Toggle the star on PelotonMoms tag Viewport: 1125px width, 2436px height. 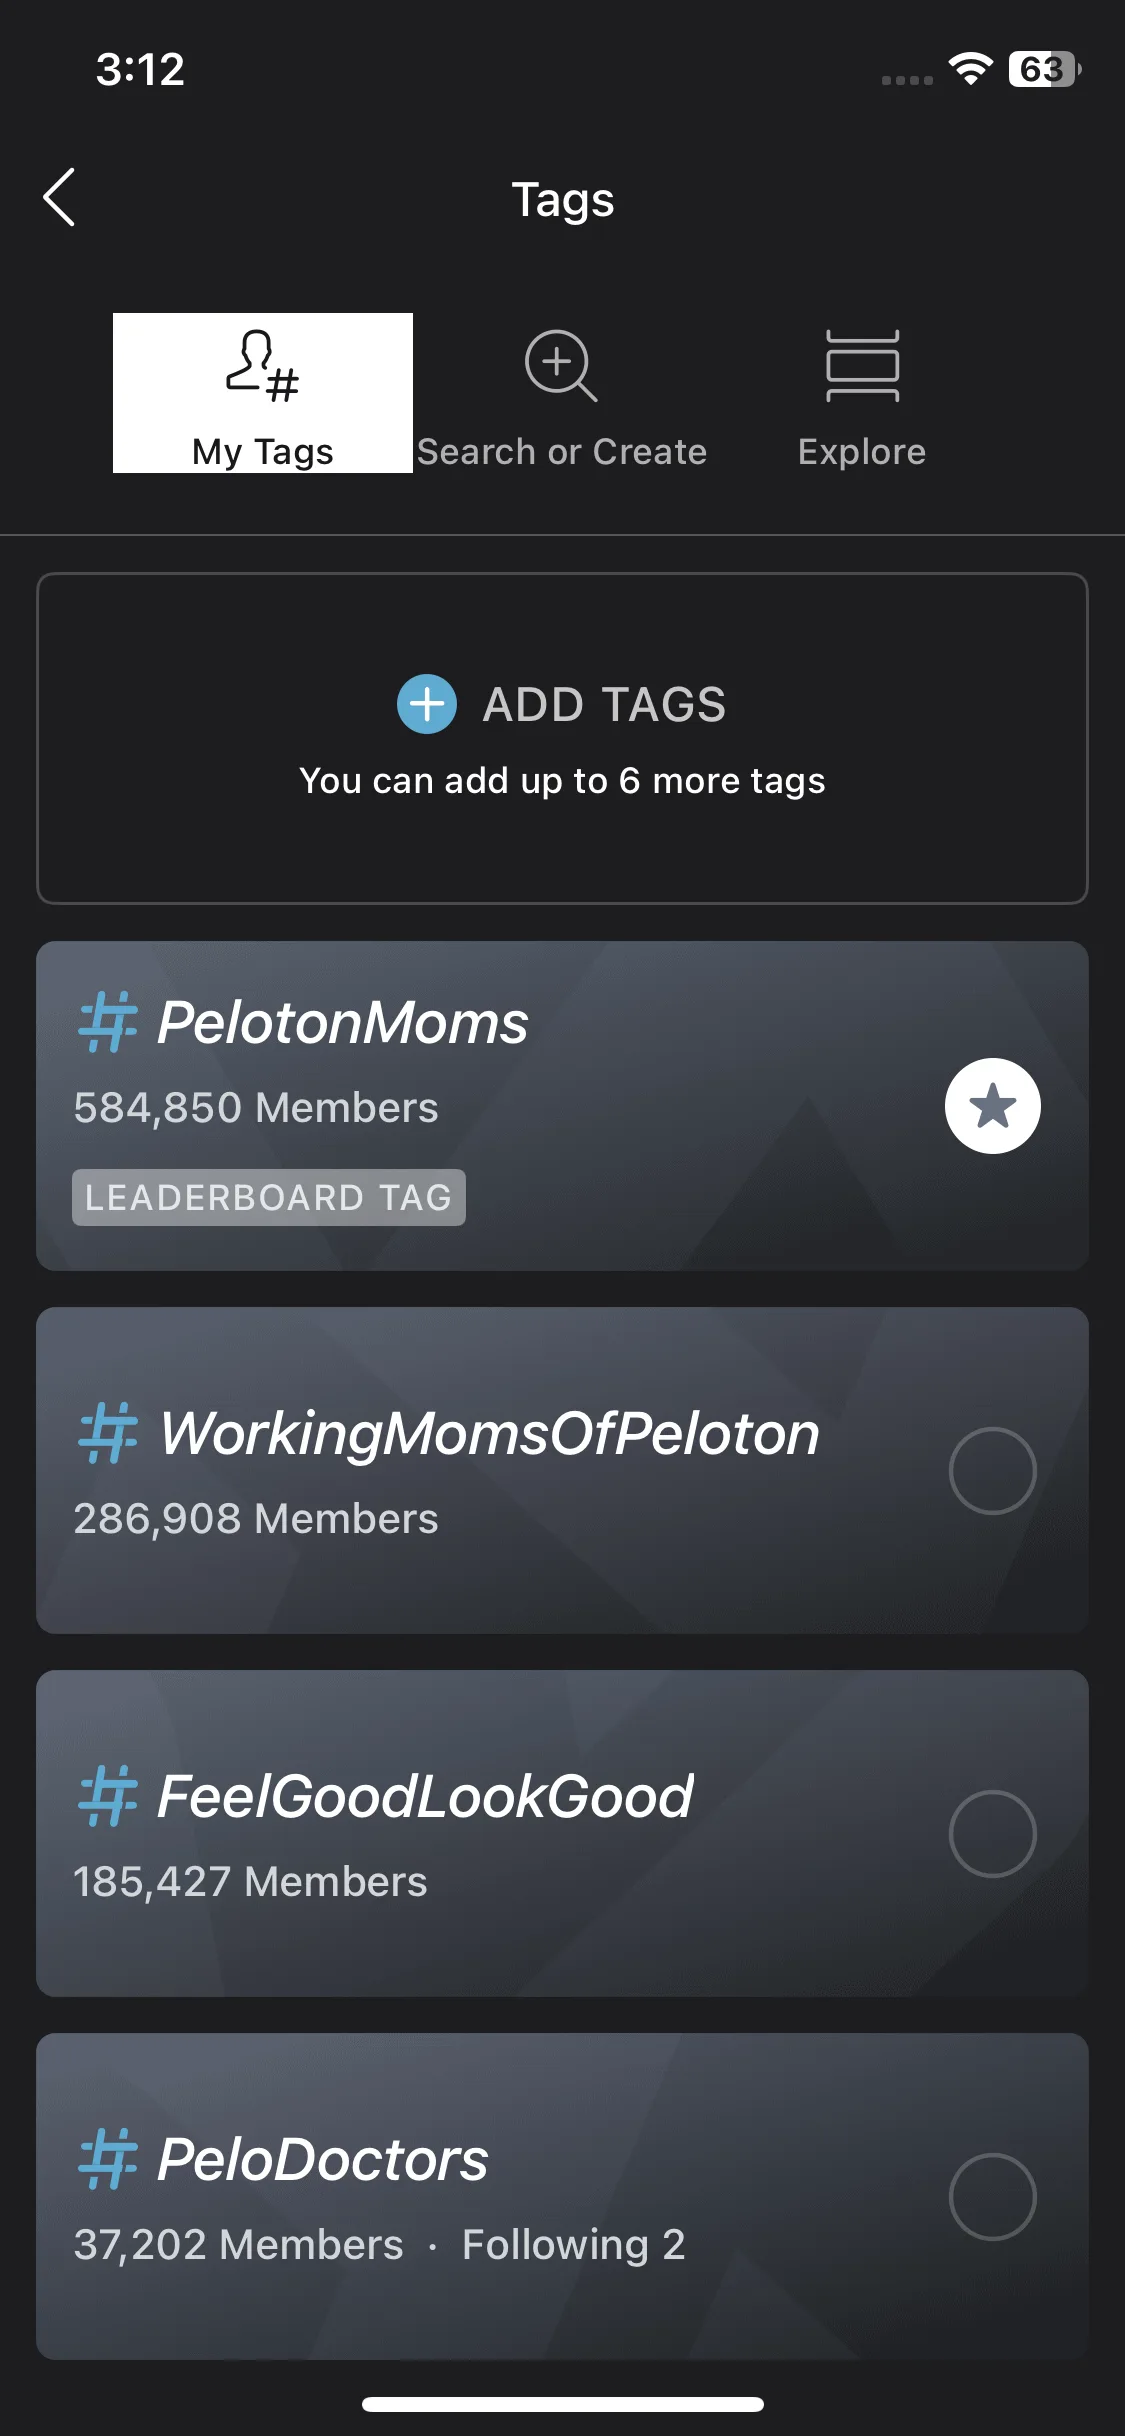tap(992, 1106)
